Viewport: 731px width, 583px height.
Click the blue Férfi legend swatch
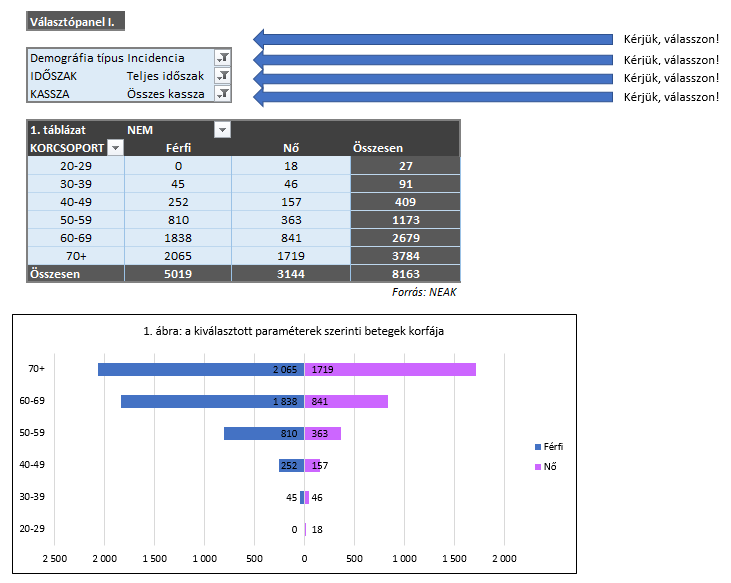(537, 447)
